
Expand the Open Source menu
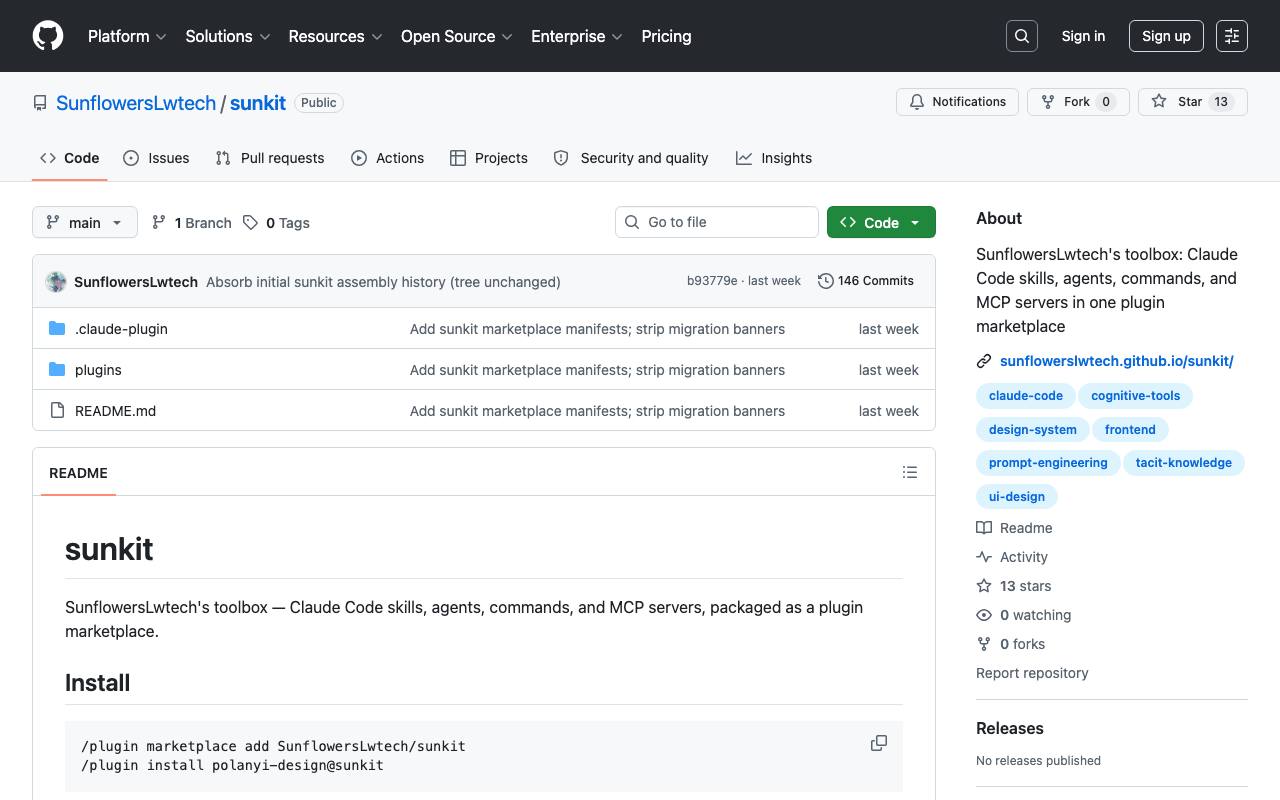coord(457,36)
